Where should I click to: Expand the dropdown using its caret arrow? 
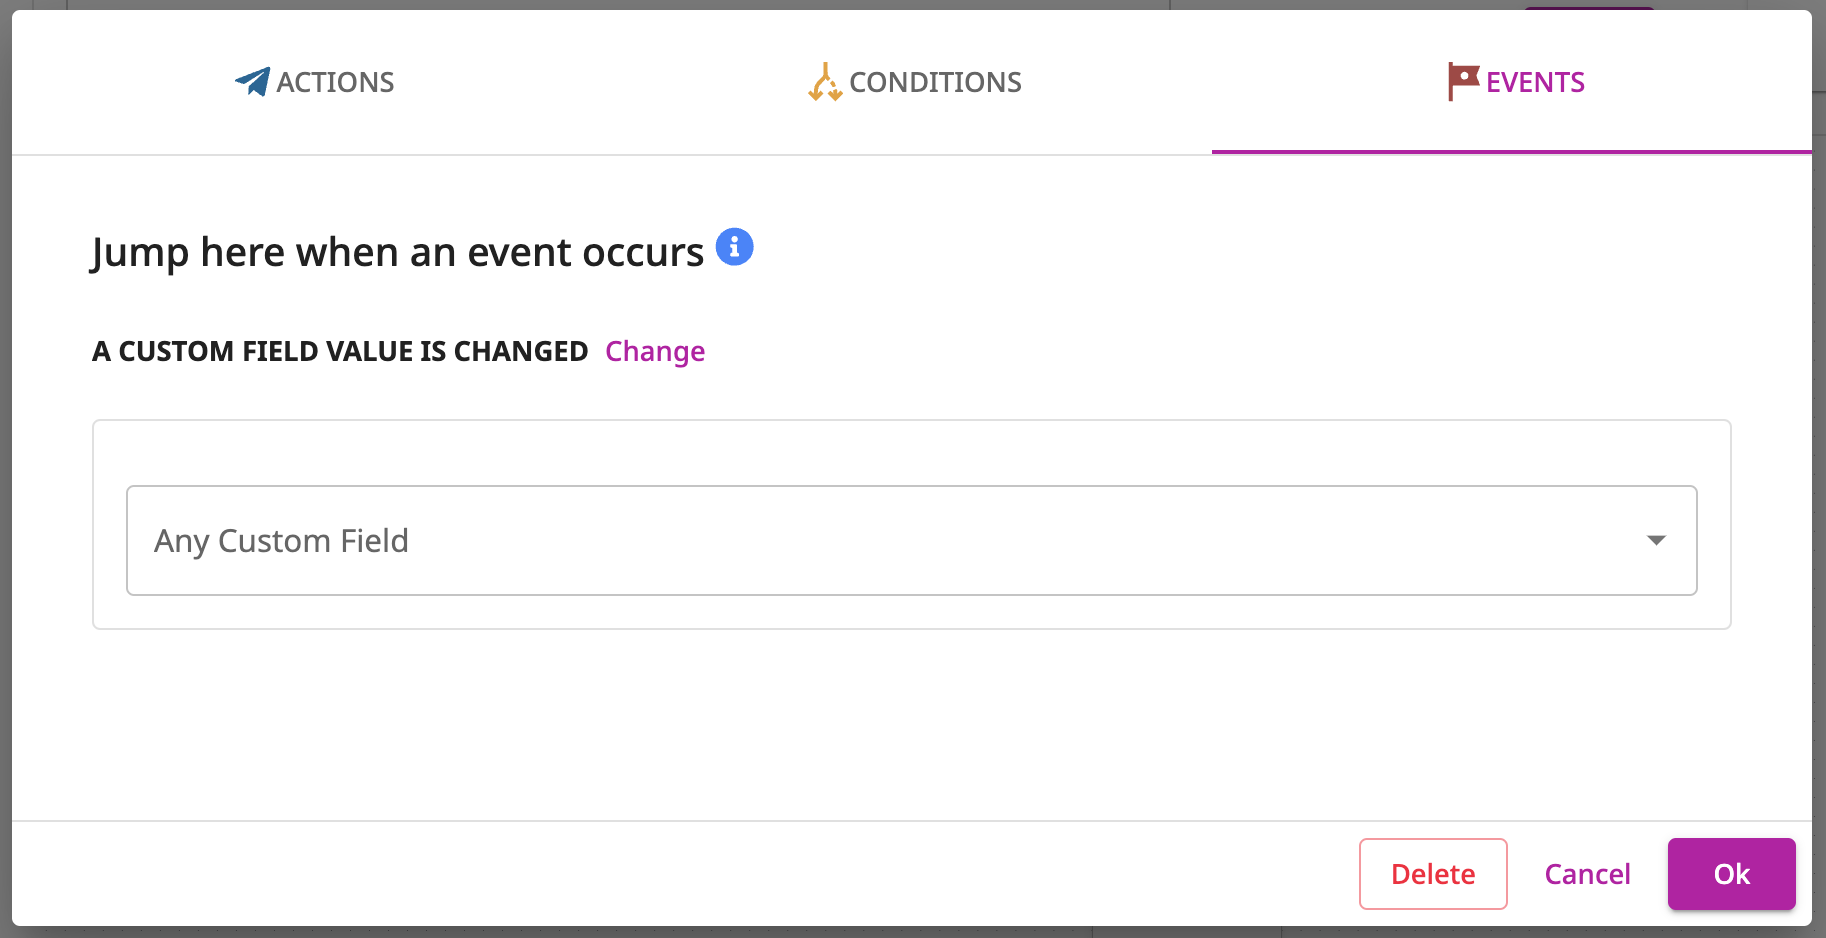(1656, 540)
